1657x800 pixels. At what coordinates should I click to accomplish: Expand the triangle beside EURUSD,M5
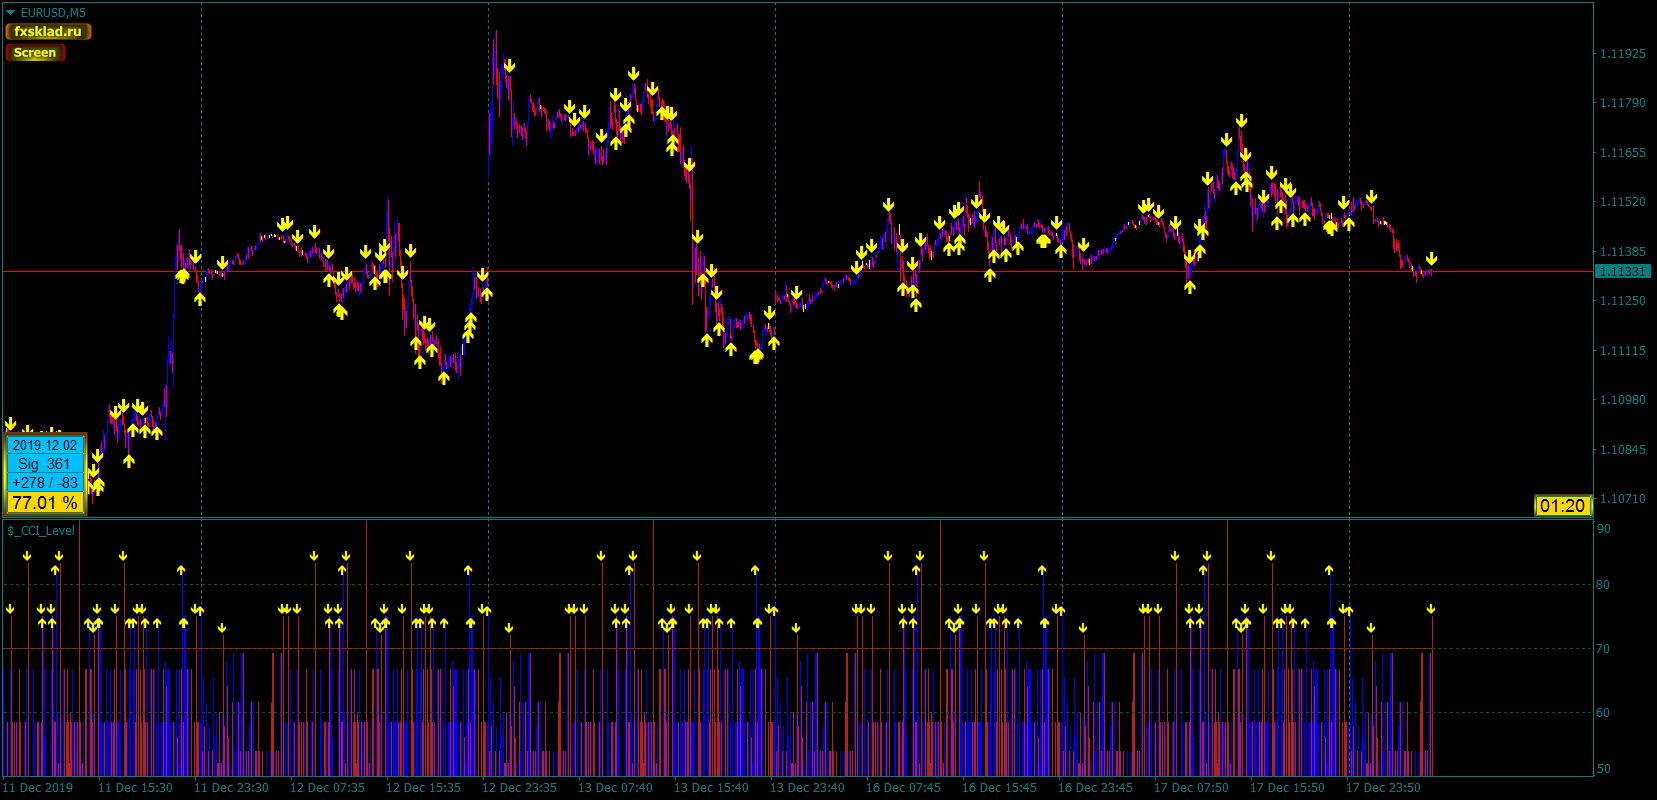(11, 13)
